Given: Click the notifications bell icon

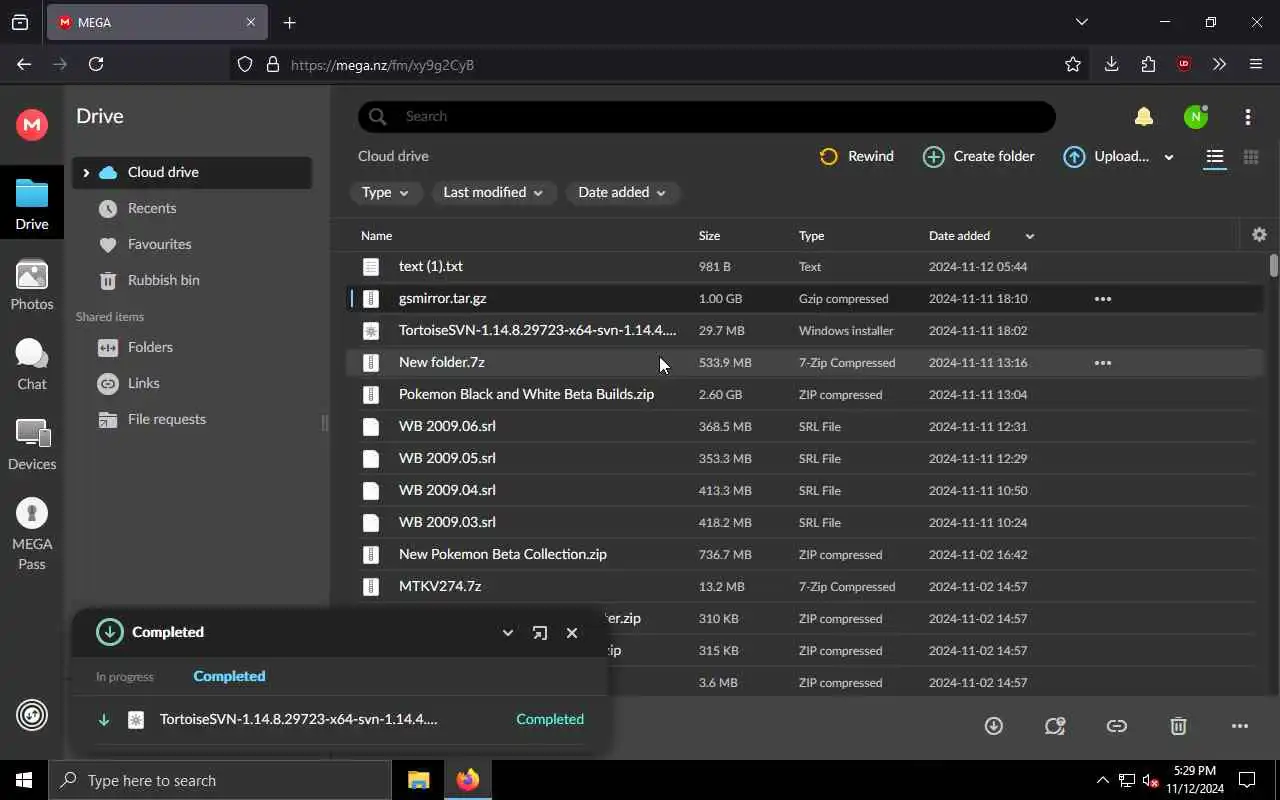Looking at the screenshot, I should coord(1144,117).
